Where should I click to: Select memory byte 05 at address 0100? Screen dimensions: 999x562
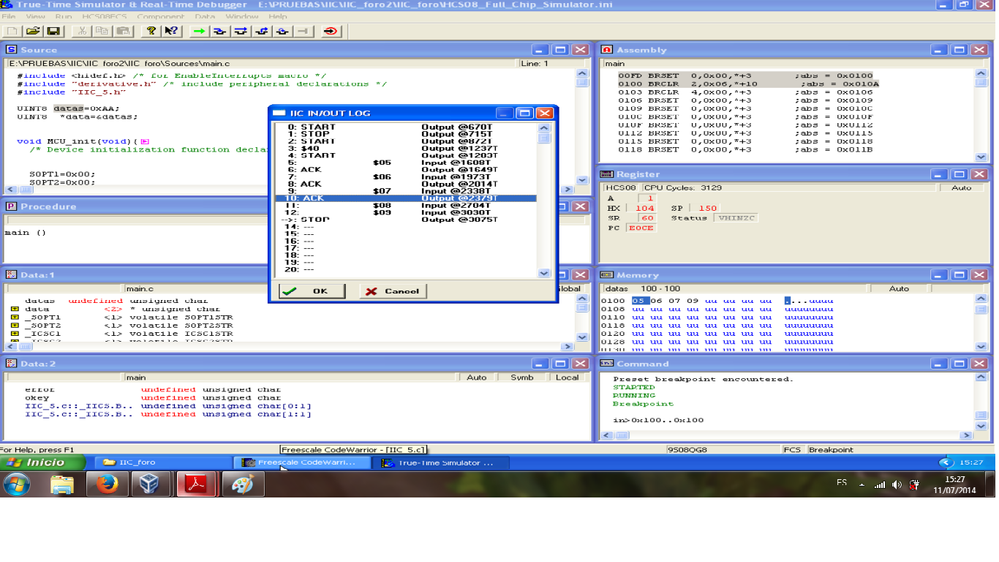click(x=639, y=301)
